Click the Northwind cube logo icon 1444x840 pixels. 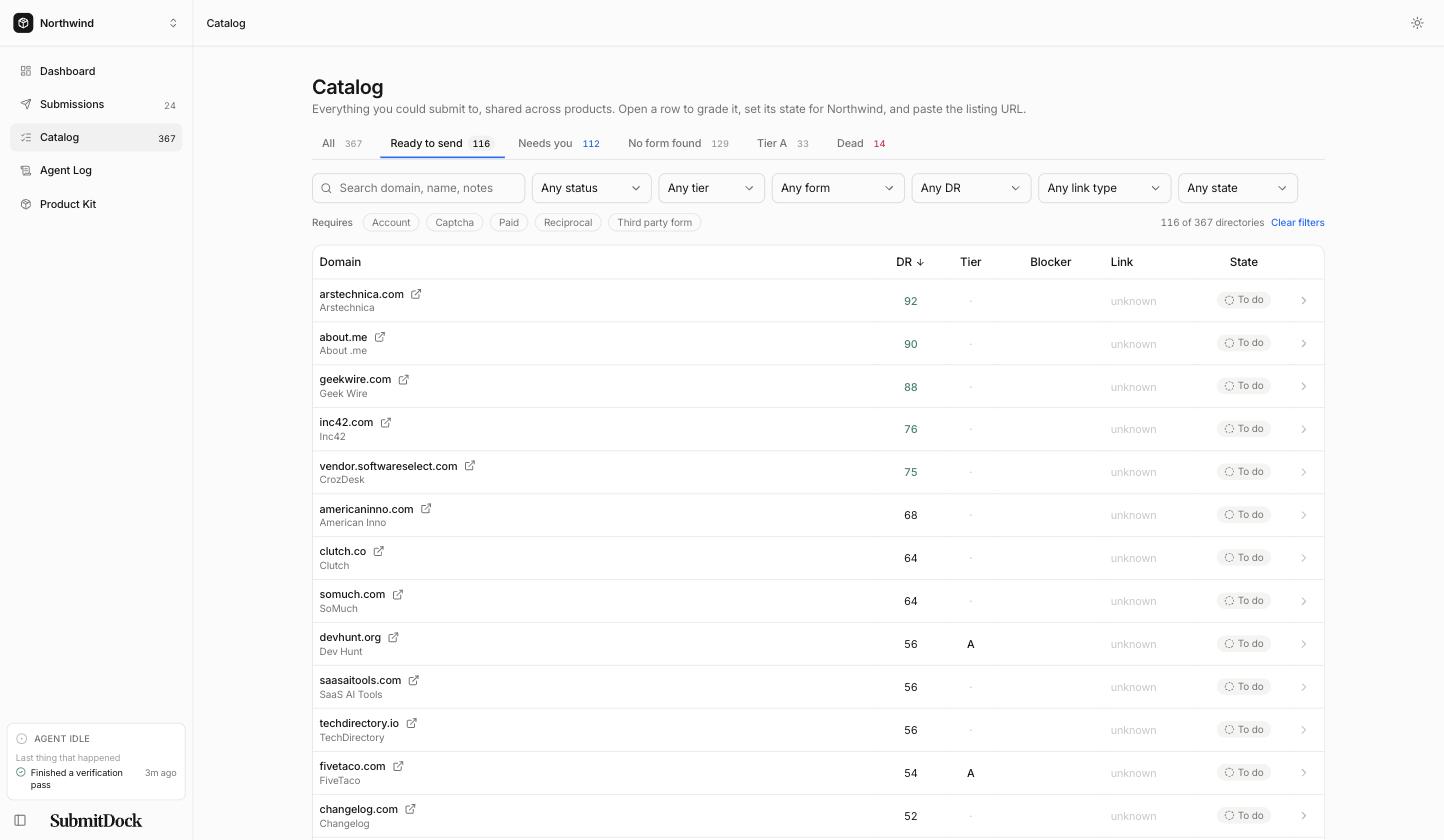(23, 23)
